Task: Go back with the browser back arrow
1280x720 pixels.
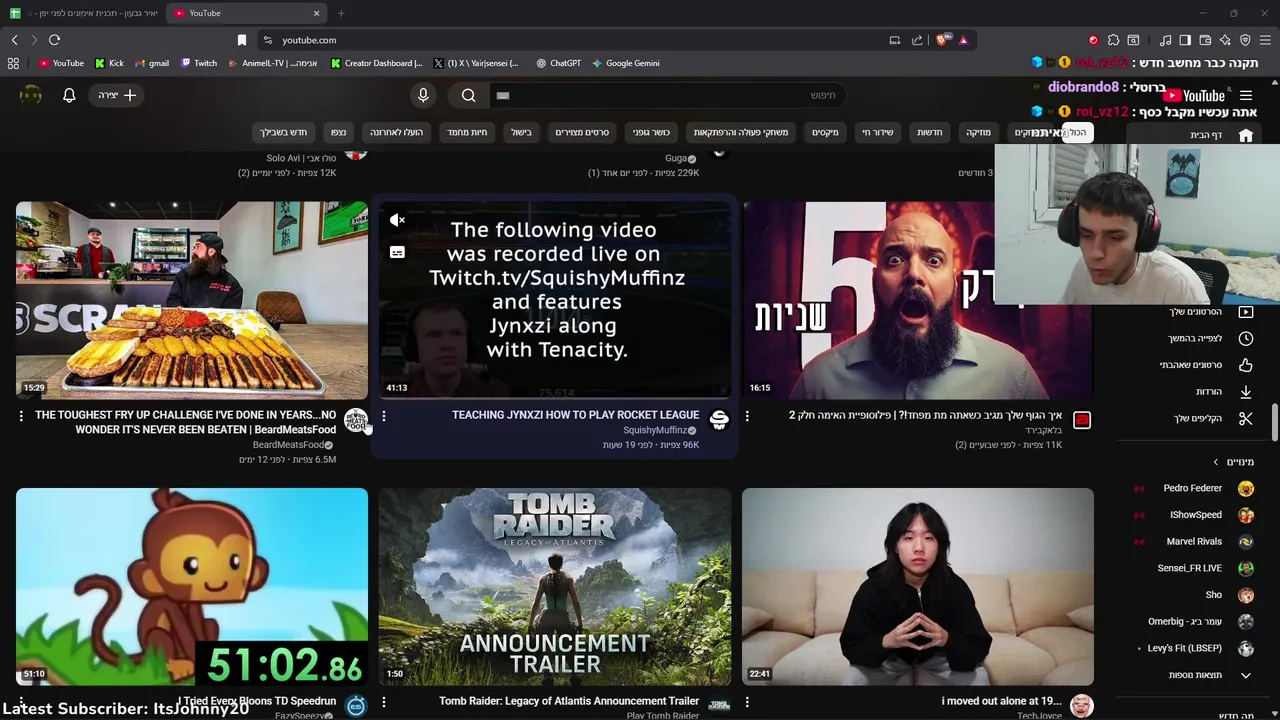Action: pyautogui.click(x=15, y=40)
